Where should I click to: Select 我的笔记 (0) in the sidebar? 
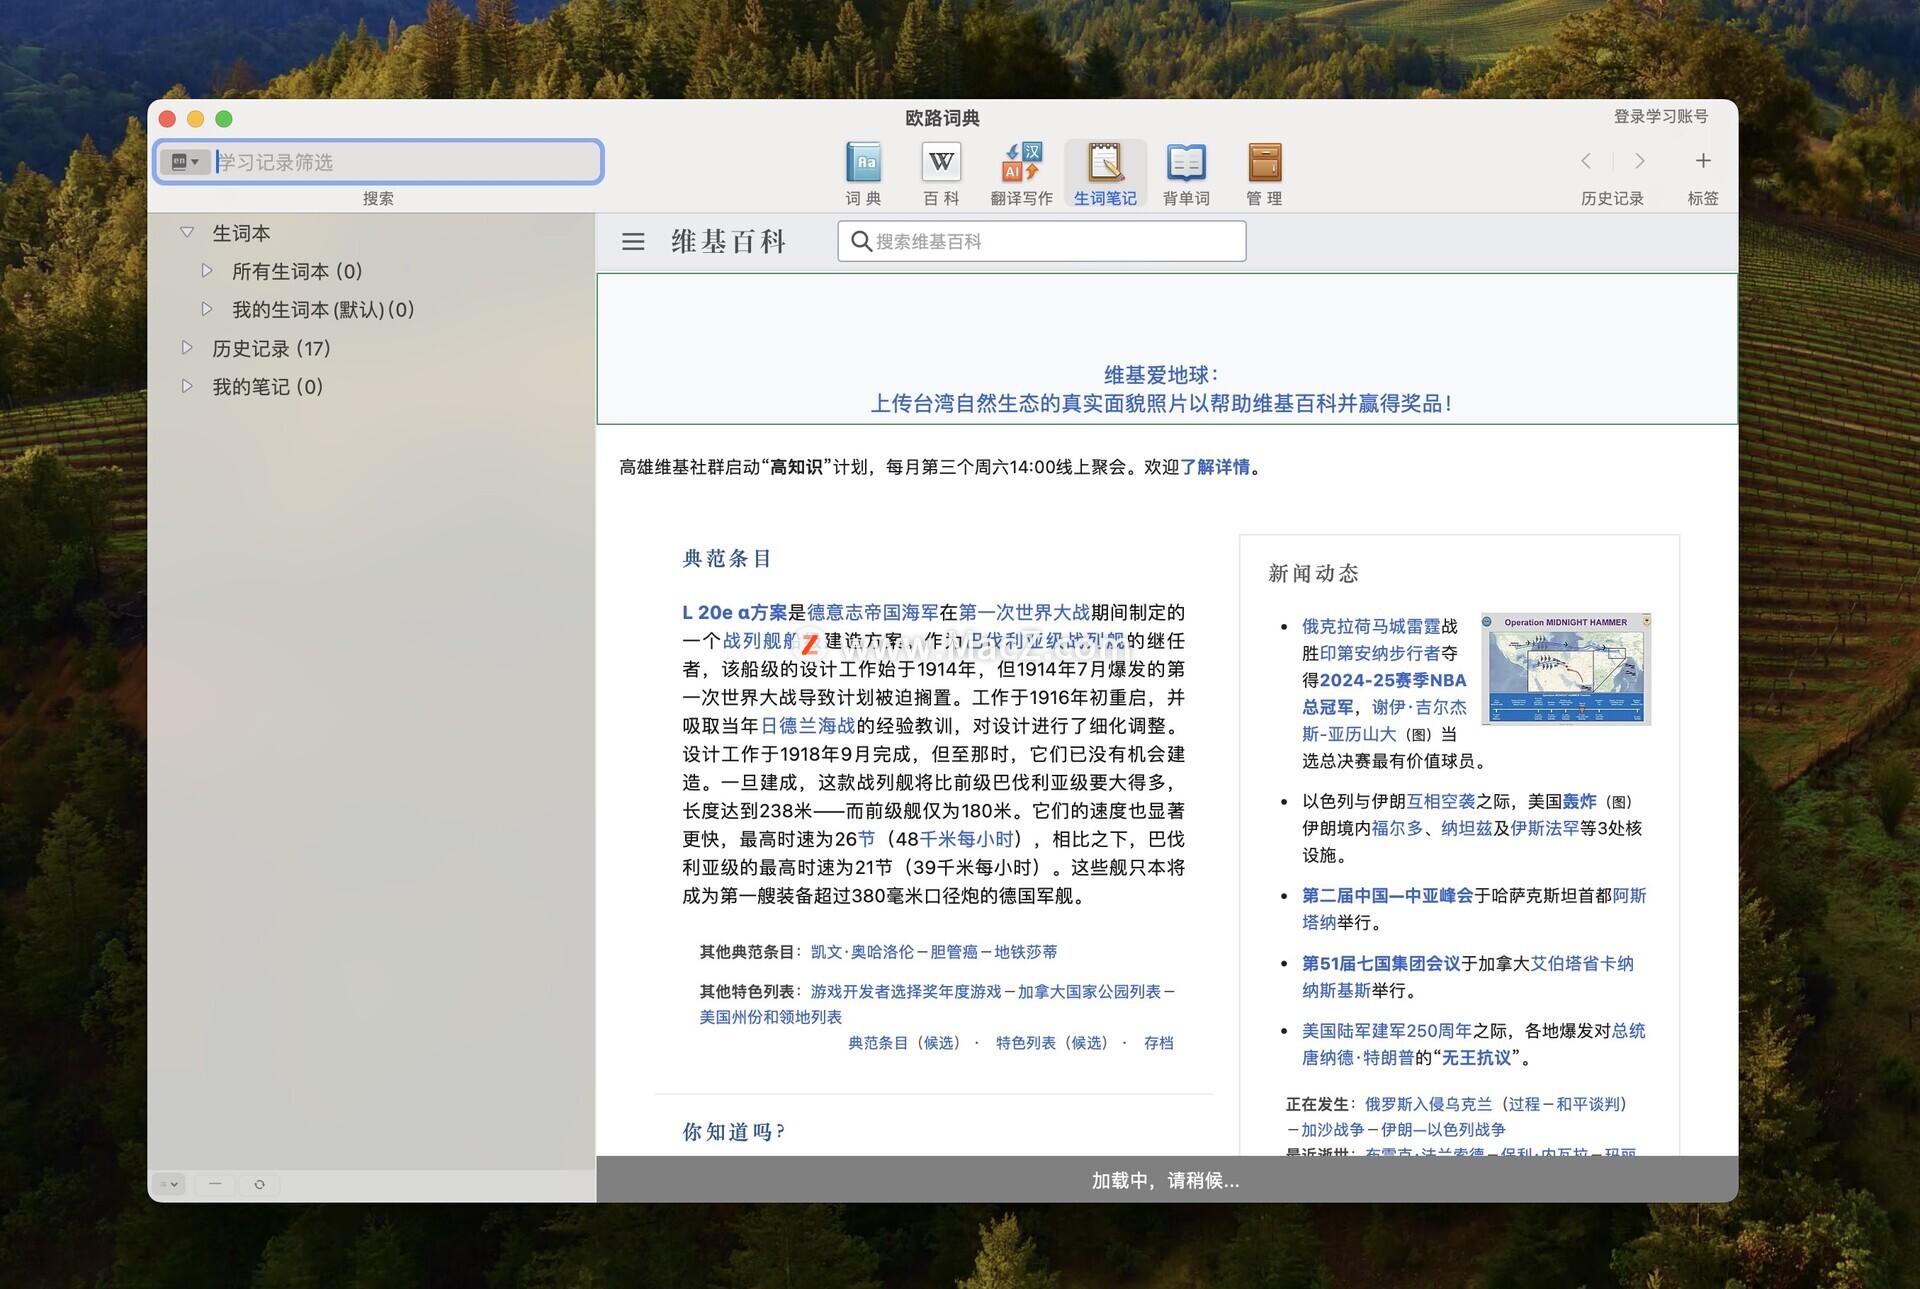[268, 386]
